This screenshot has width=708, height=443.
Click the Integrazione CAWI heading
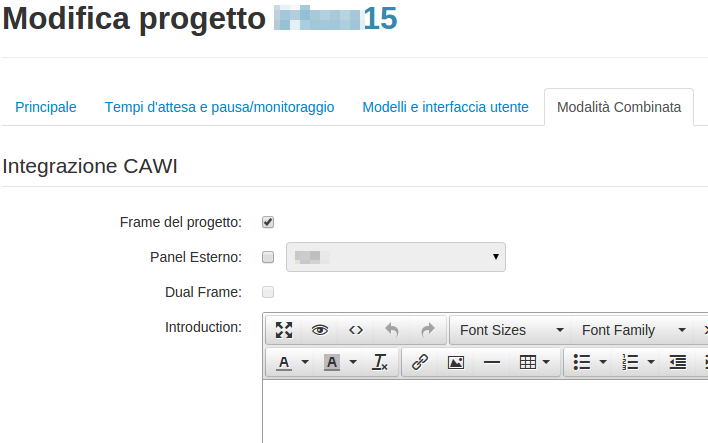coord(90,166)
